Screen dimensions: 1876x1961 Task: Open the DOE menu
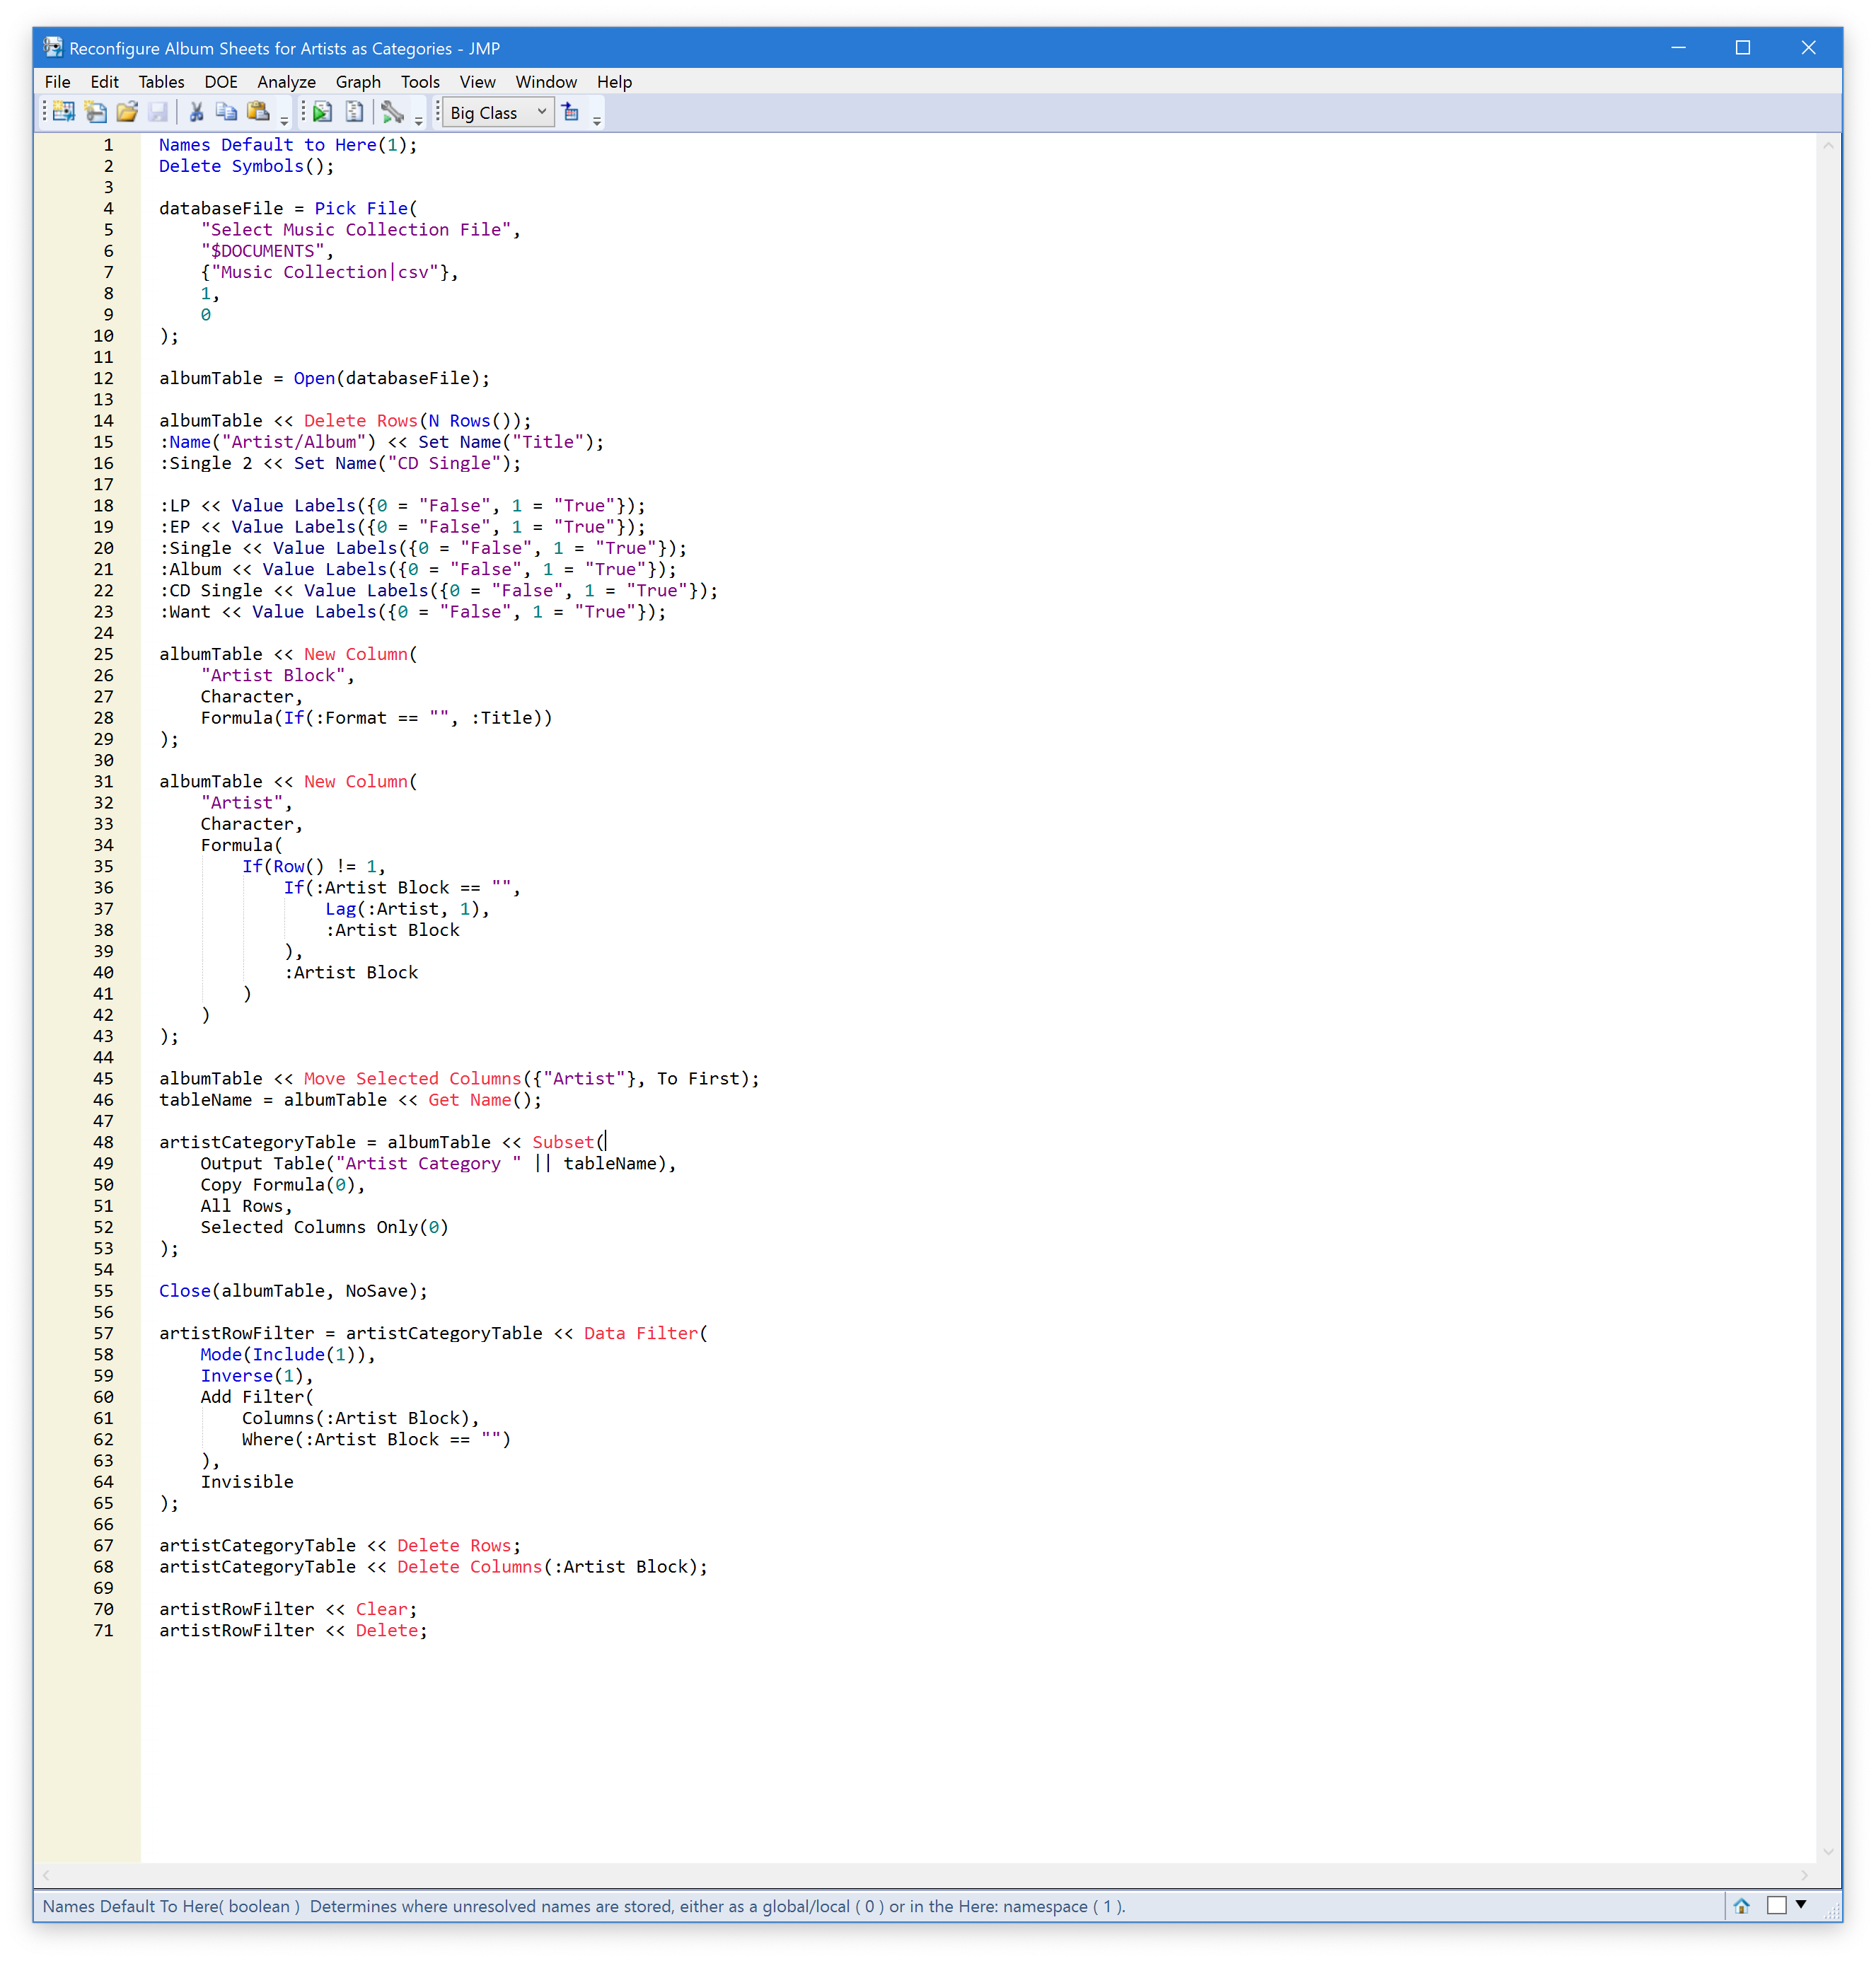[220, 82]
